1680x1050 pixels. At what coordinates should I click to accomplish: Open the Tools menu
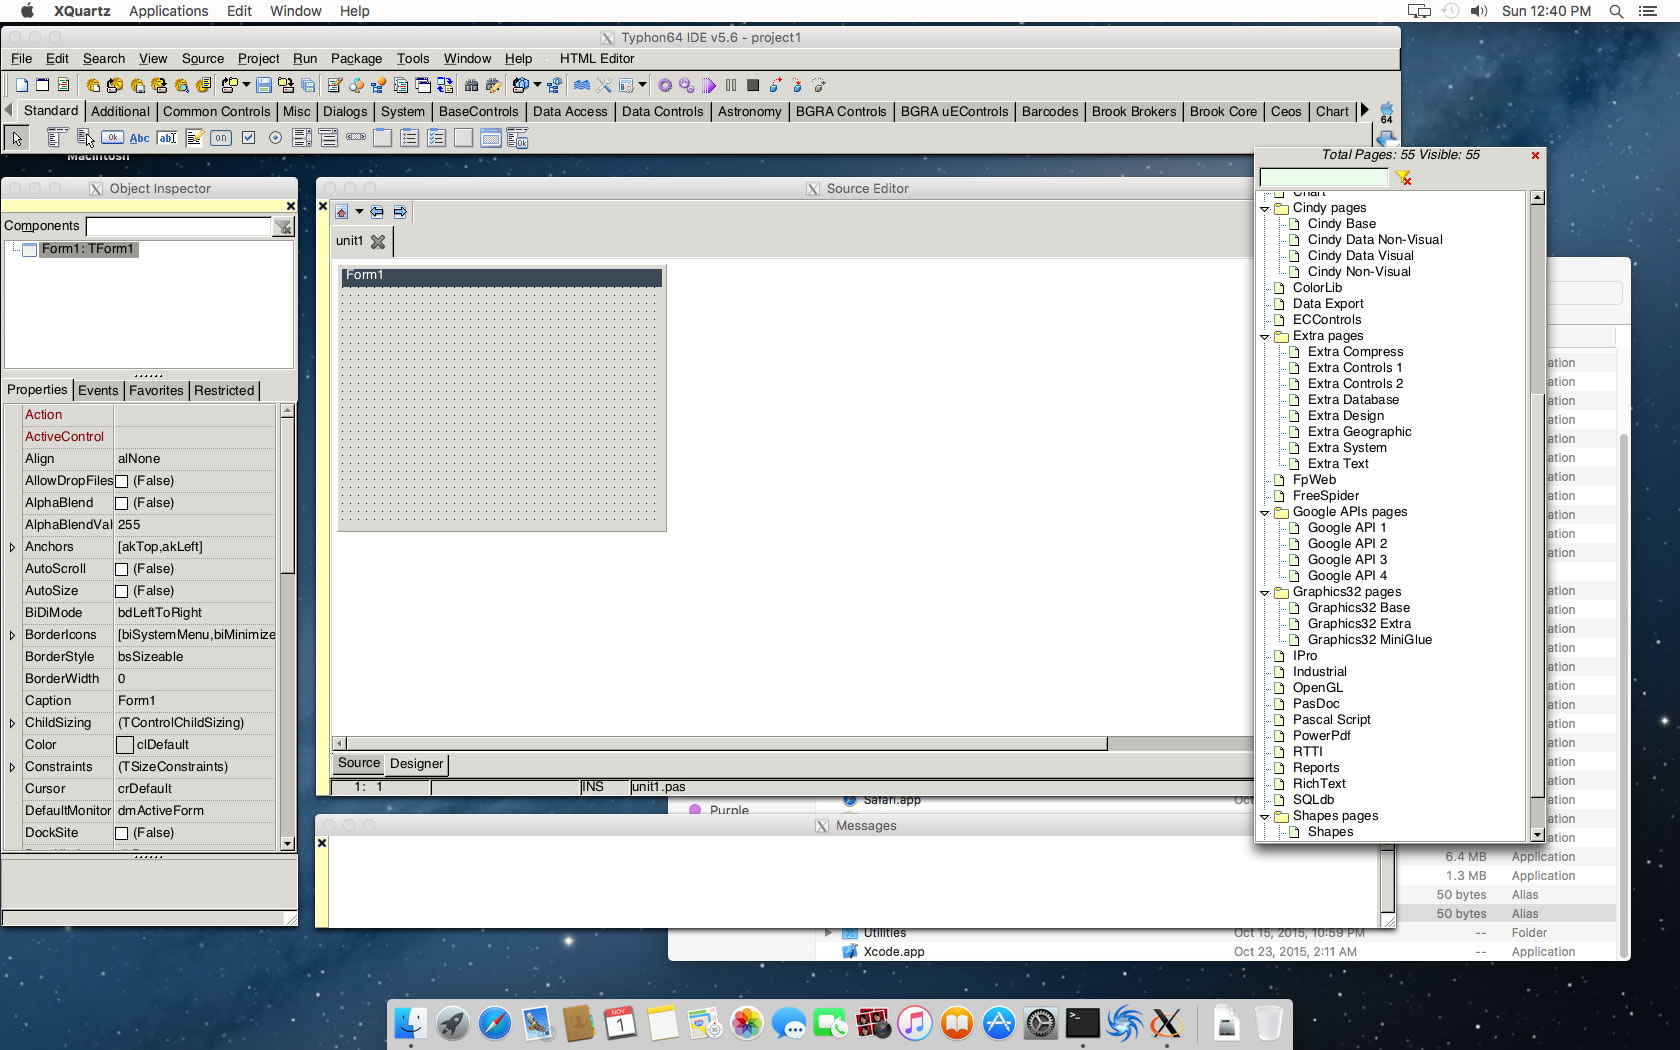413,59
